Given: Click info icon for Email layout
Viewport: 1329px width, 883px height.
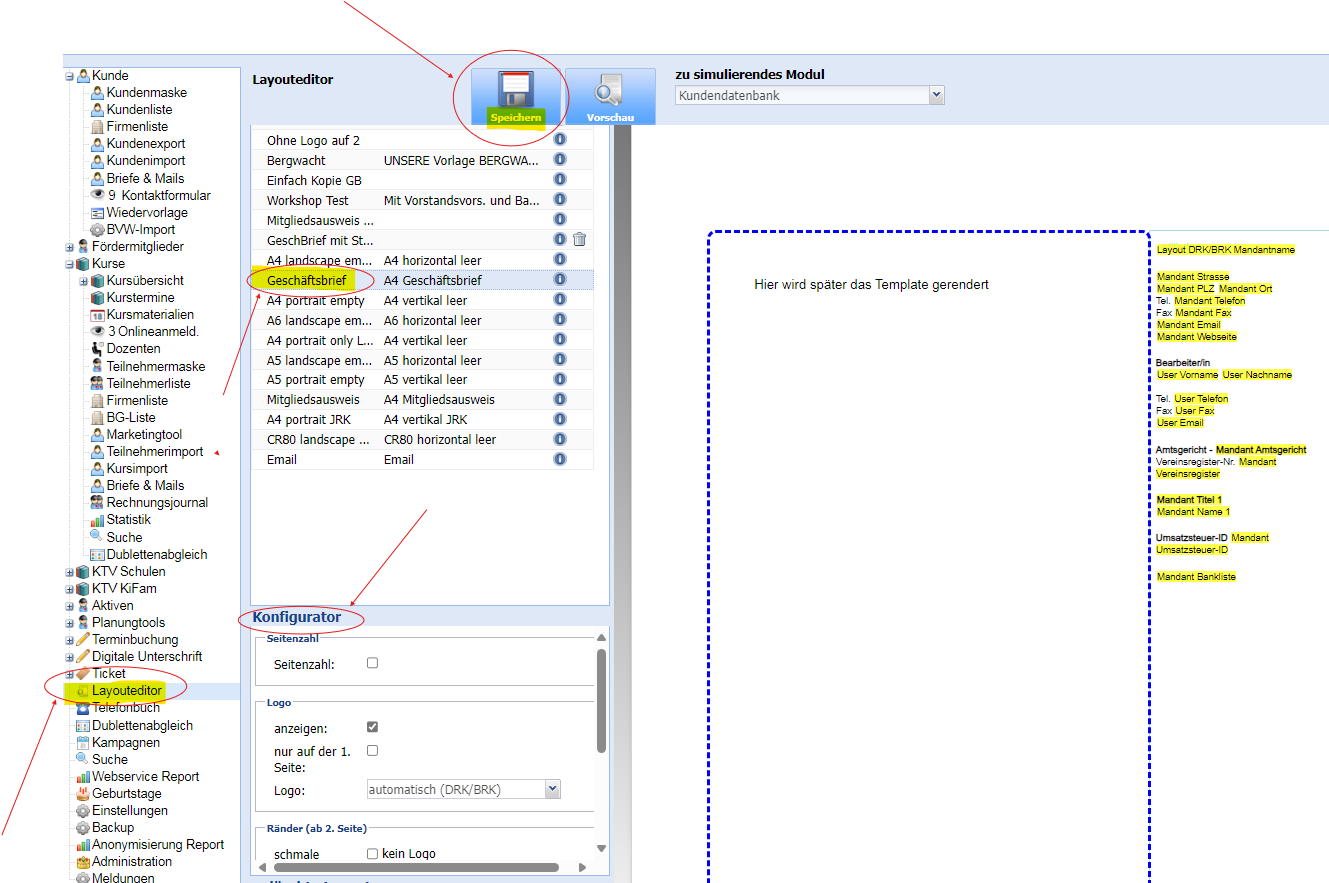Looking at the screenshot, I should point(560,460).
